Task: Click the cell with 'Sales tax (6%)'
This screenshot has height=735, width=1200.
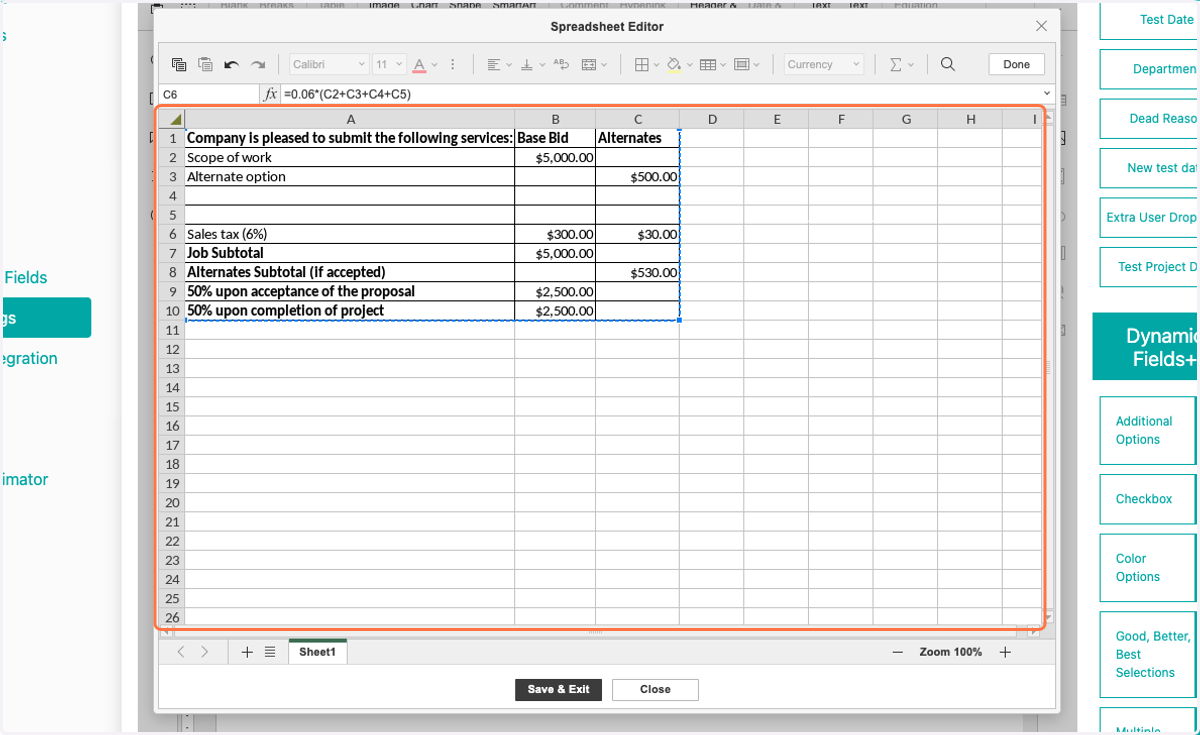Action: (x=350, y=234)
